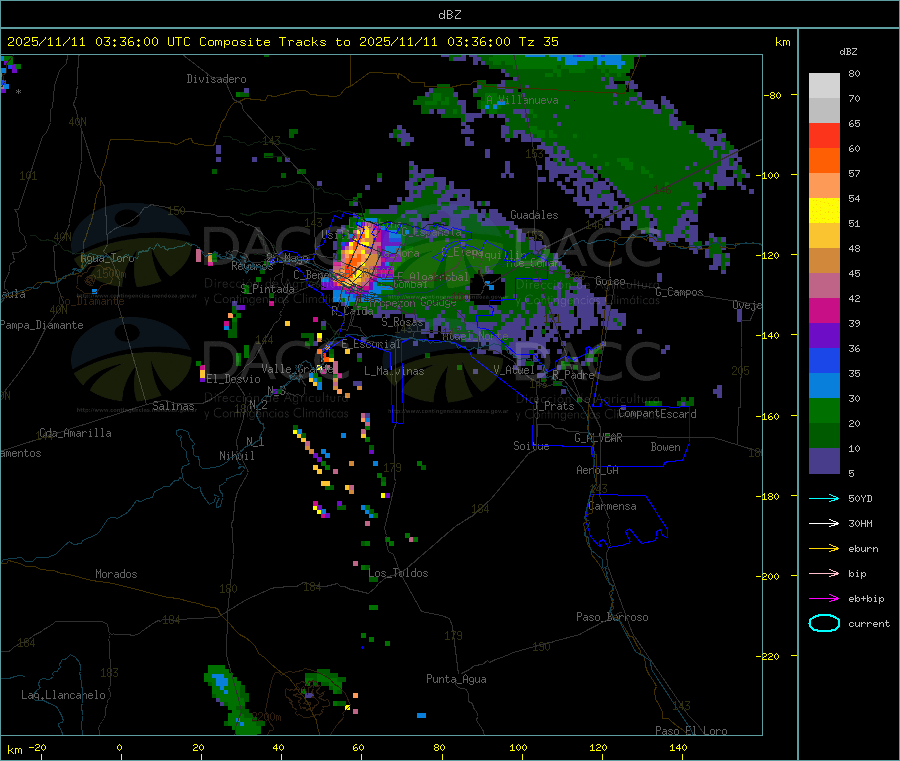Click the Morados place label
The image size is (900, 761).
[117, 574]
